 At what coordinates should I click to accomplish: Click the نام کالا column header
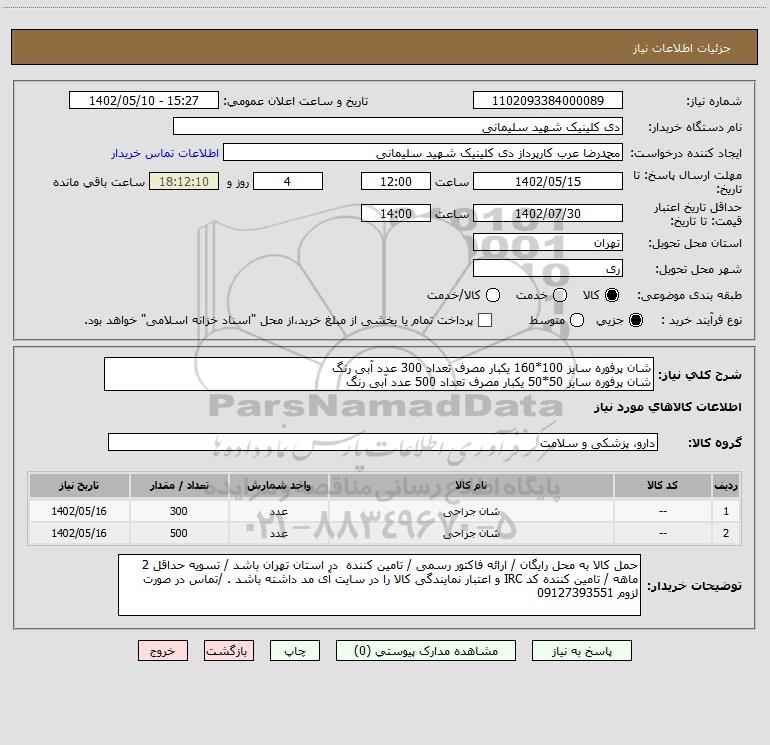click(471, 486)
